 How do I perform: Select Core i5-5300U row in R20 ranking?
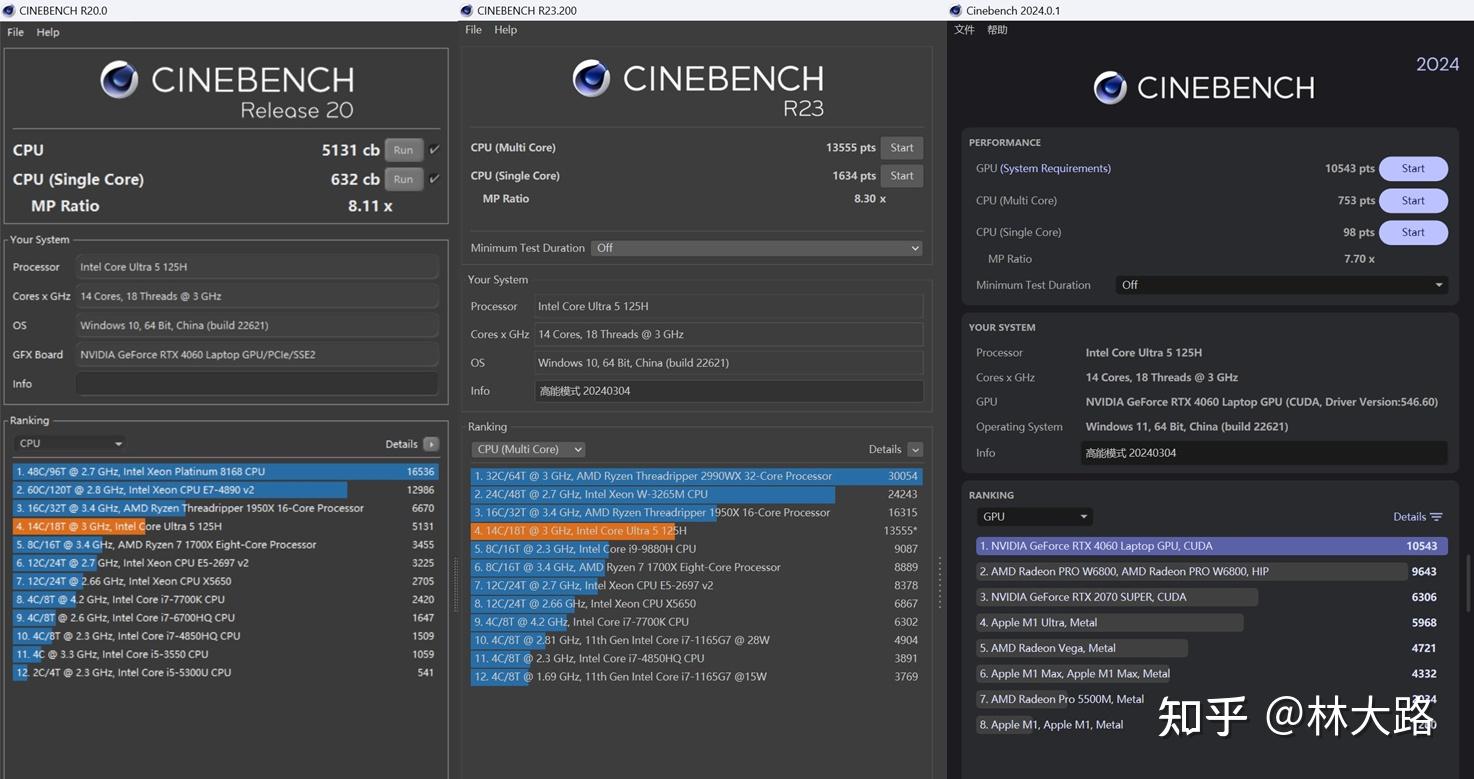[x=225, y=673]
